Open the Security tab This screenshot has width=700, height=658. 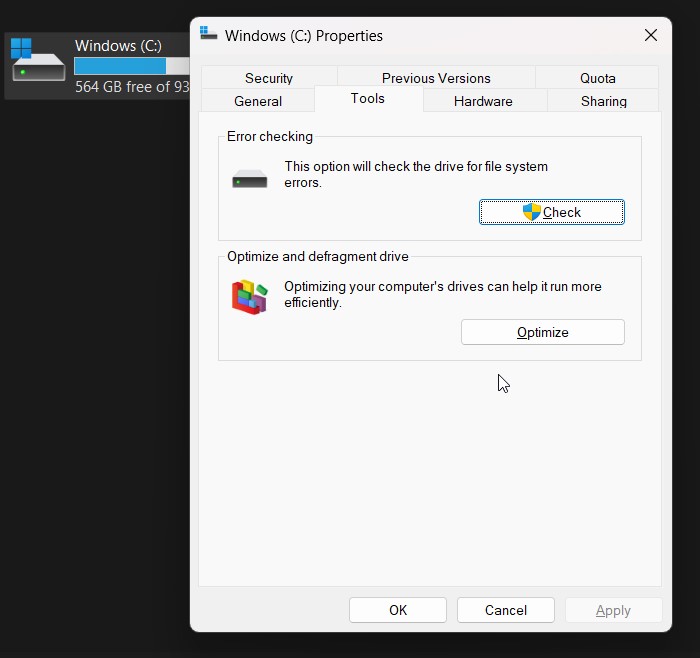pos(269,78)
